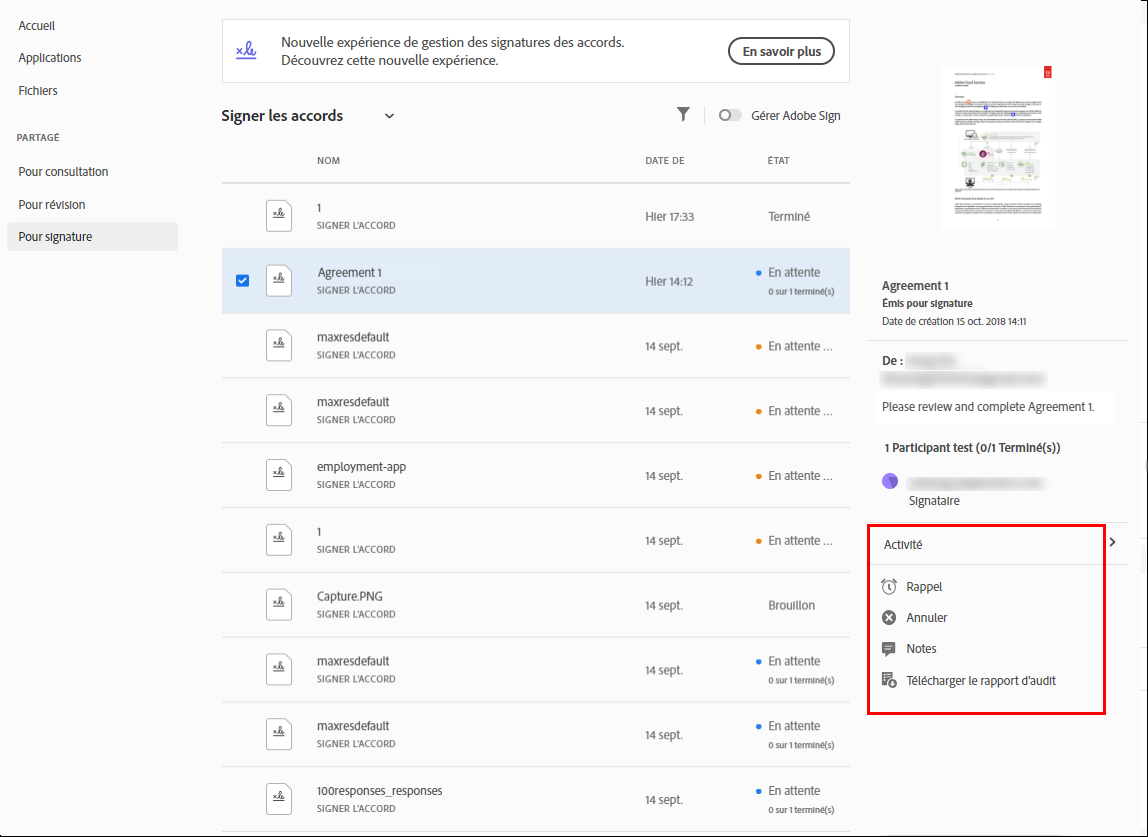Click the signer participant avatar icon

pyautogui.click(x=890, y=482)
